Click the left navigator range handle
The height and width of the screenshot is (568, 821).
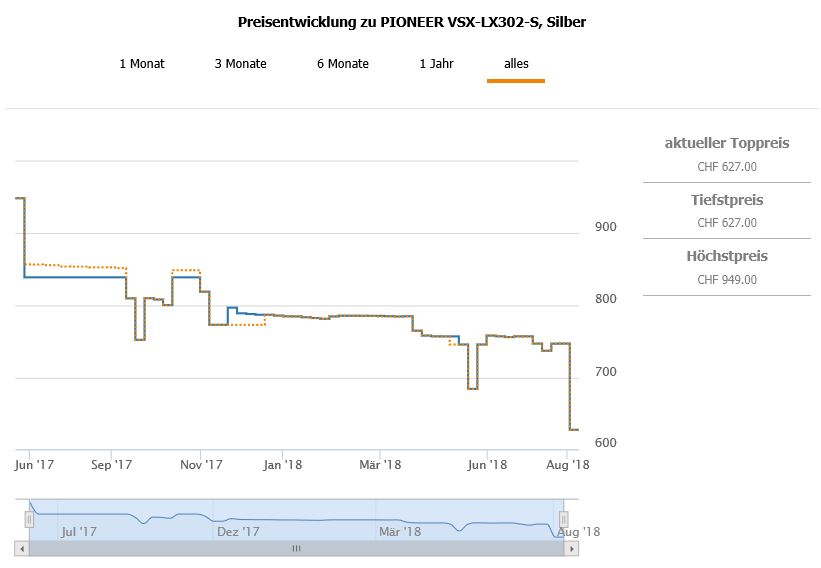(x=29, y=518)
